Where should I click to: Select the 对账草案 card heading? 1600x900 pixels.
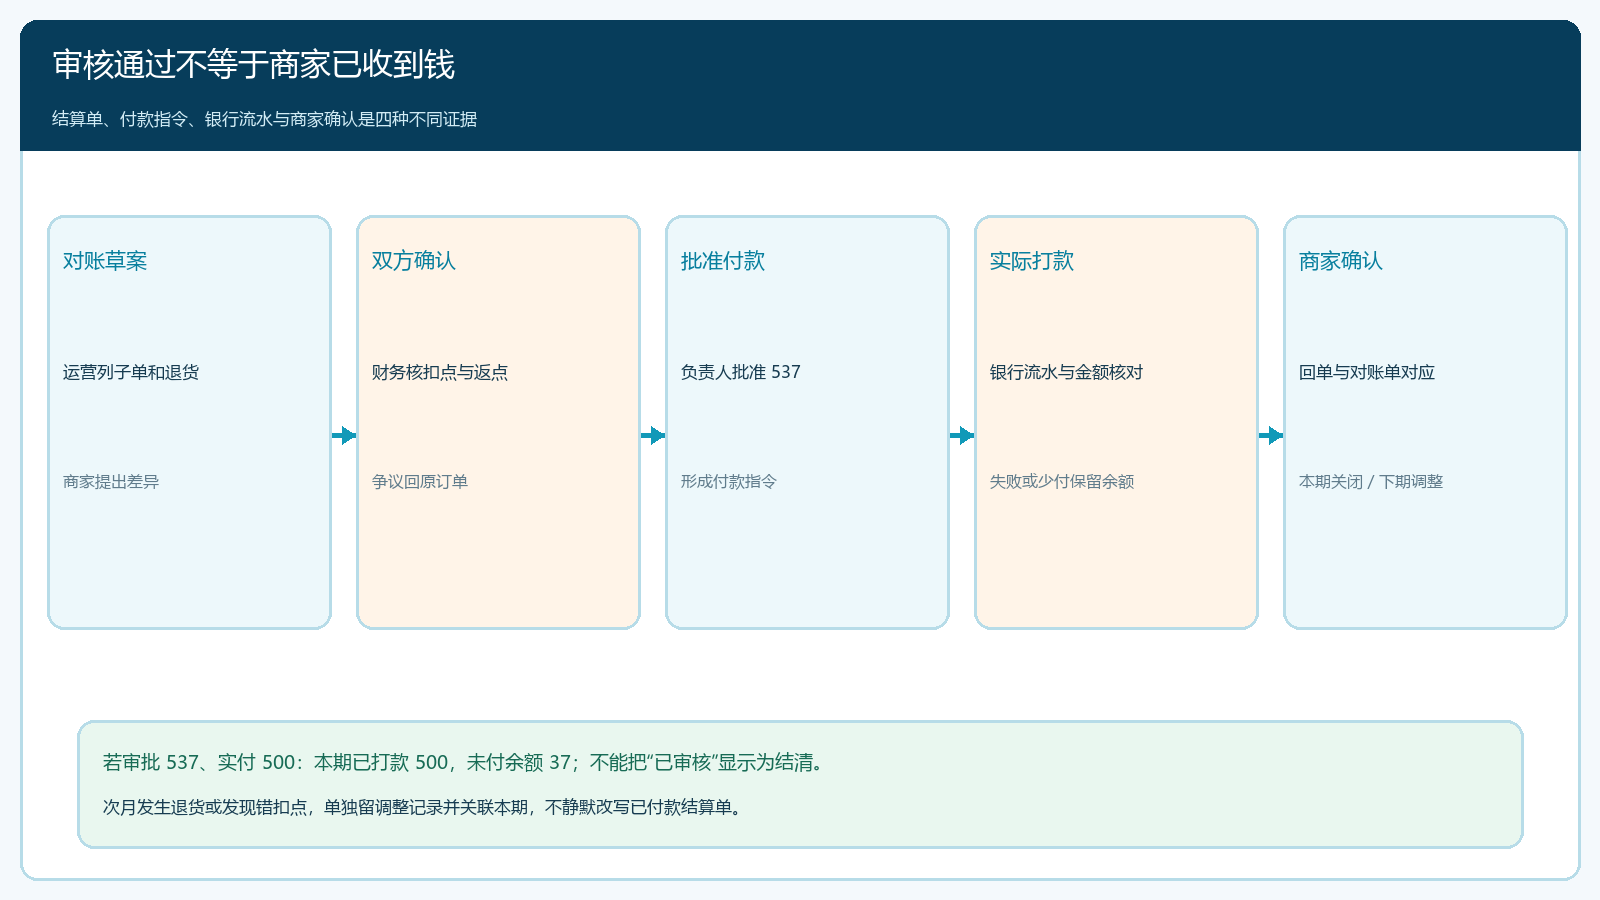tap(105, 261)
